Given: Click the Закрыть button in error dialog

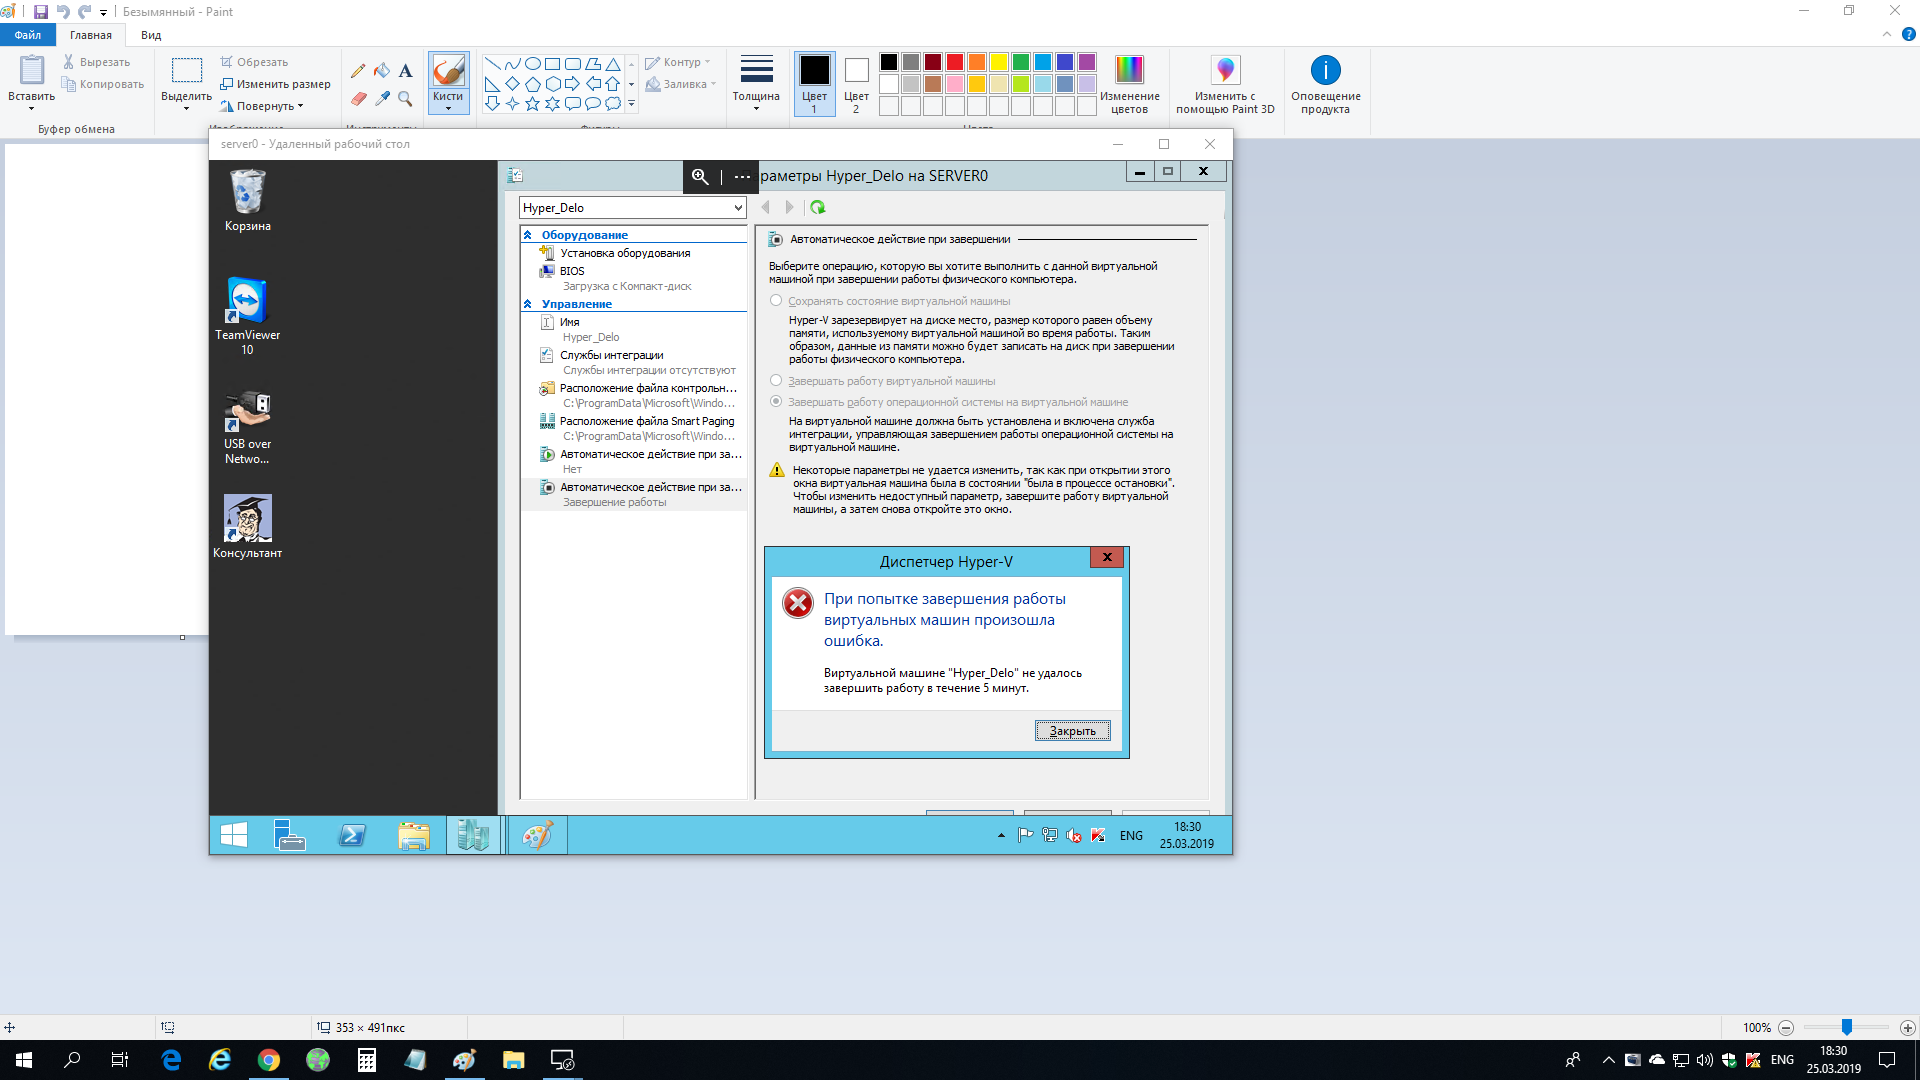Looking at the screenshot, I should coord(1072,731).
